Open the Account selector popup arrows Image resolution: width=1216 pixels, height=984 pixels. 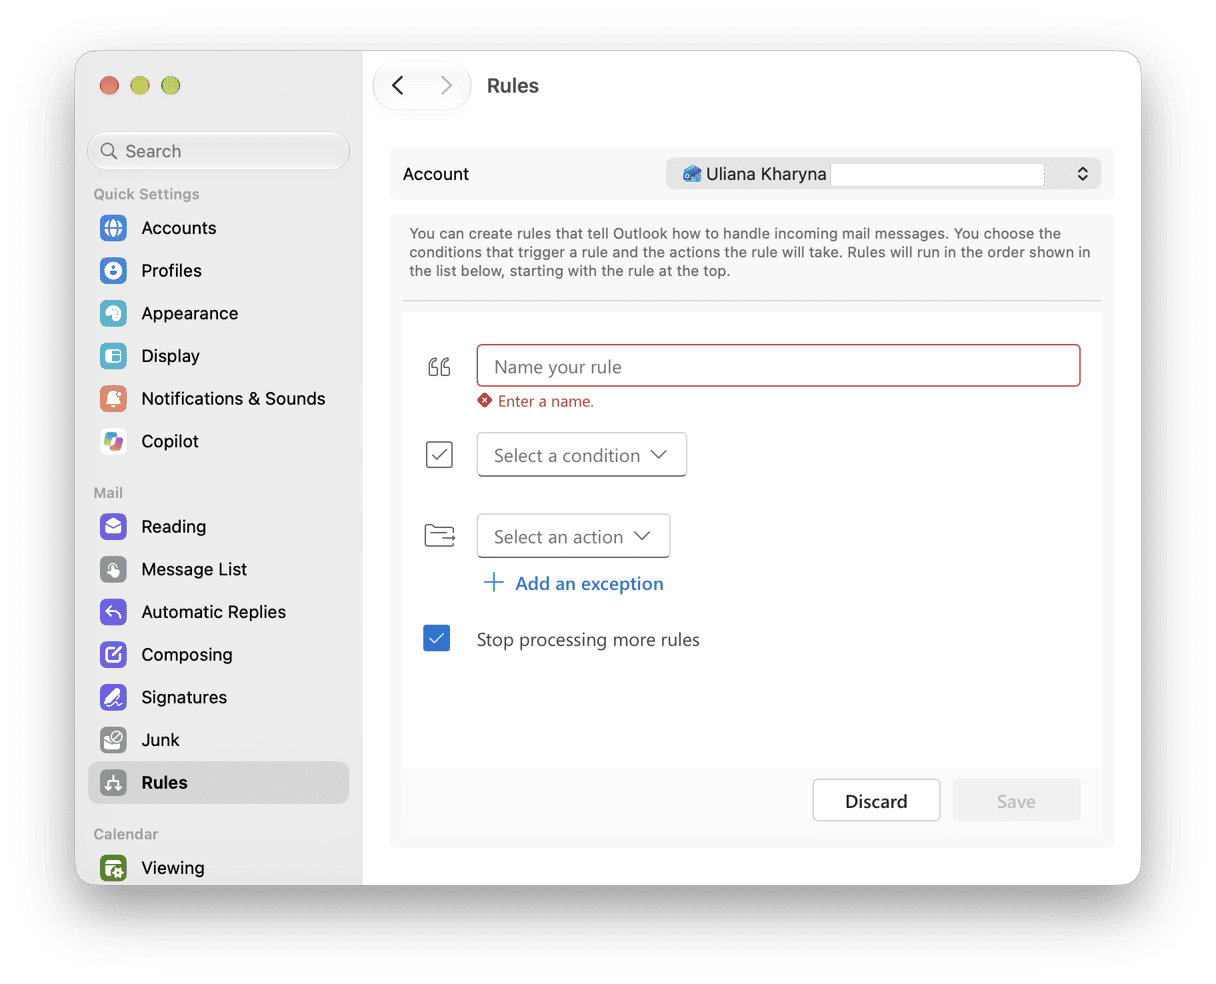coord(1082,174)
